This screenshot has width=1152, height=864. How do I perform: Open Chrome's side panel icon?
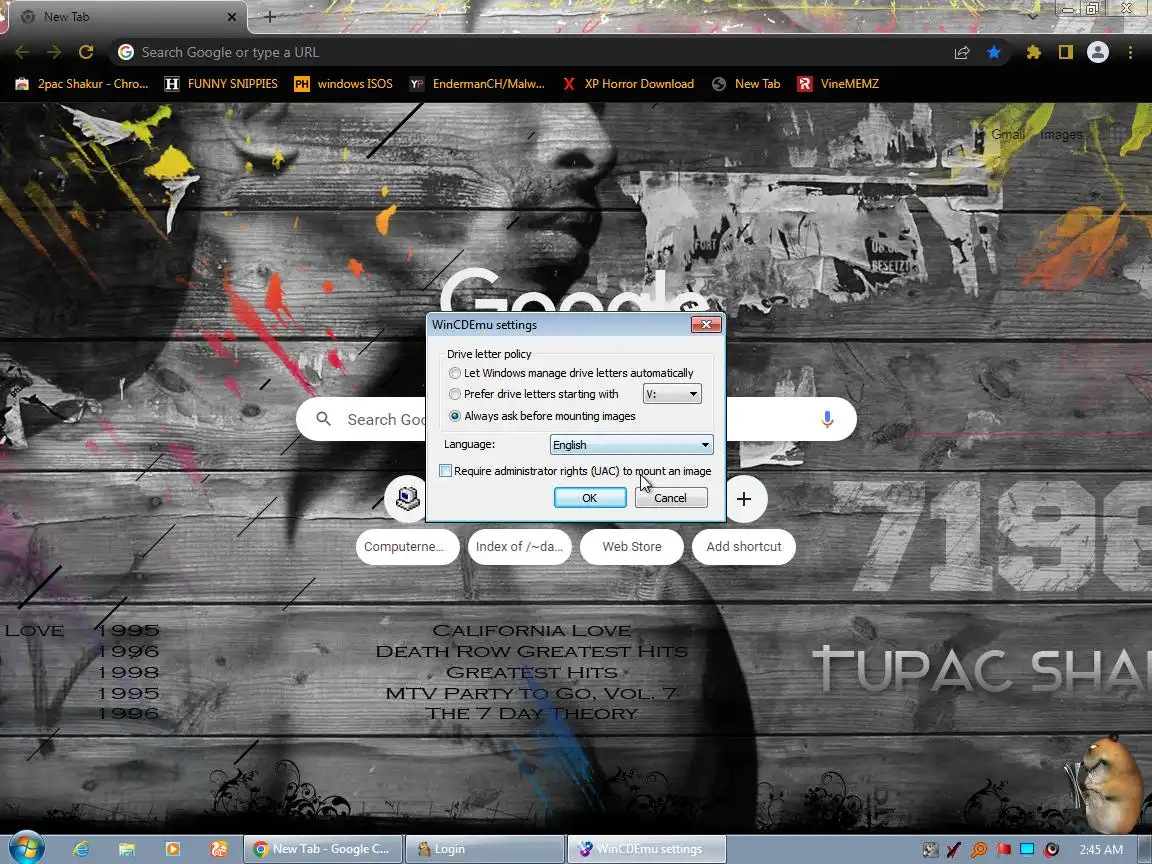[x=1065, y=52]
